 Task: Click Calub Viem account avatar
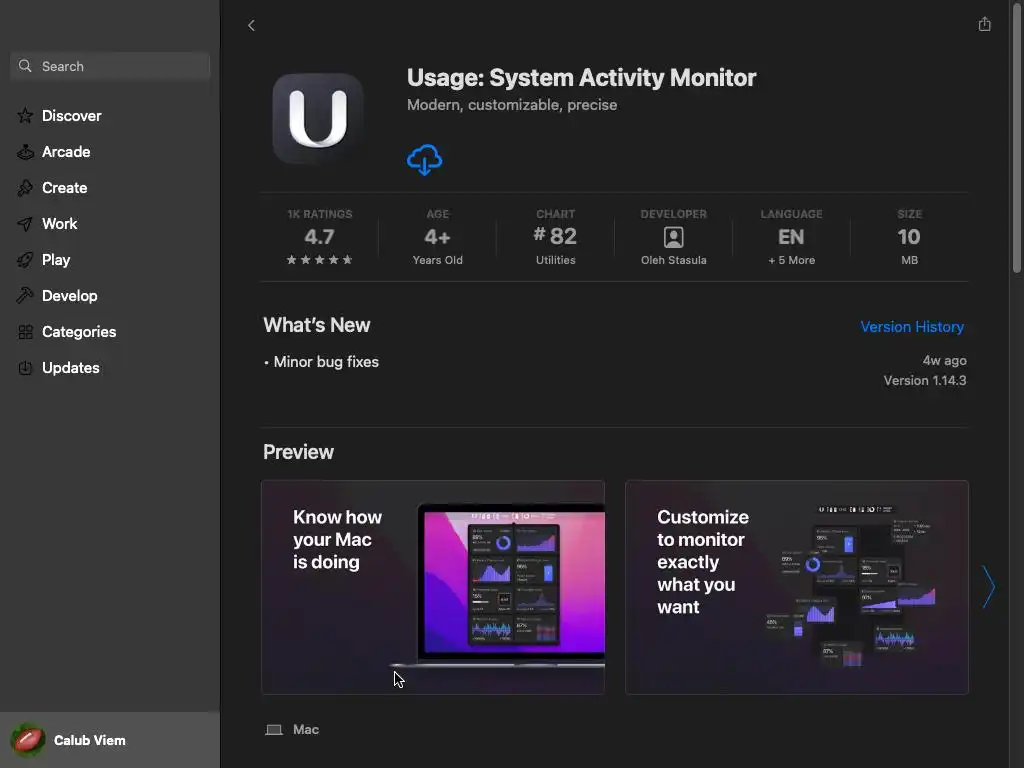point(27,740)
